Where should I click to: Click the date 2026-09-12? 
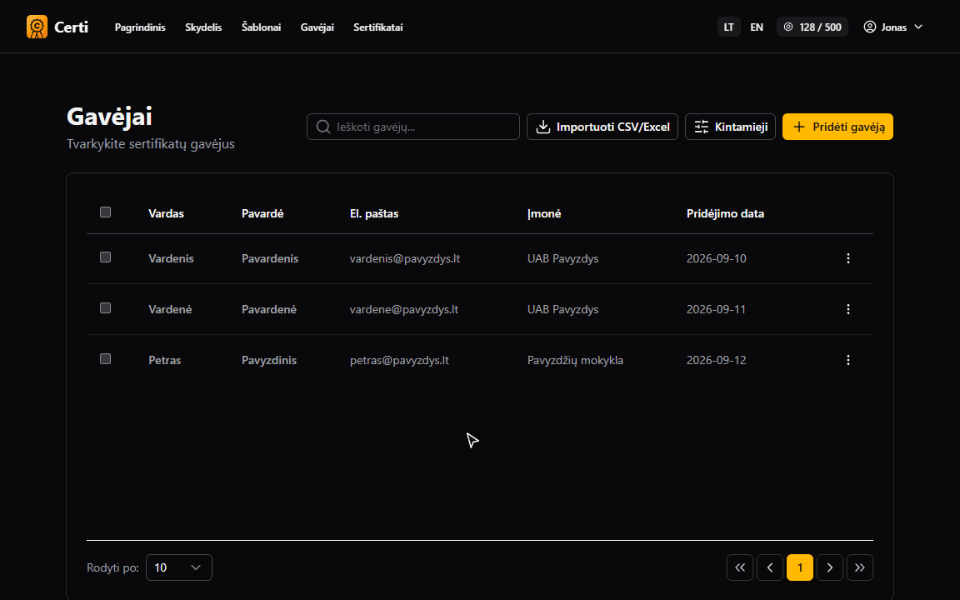pyautogui.click(x=716, y=360)
